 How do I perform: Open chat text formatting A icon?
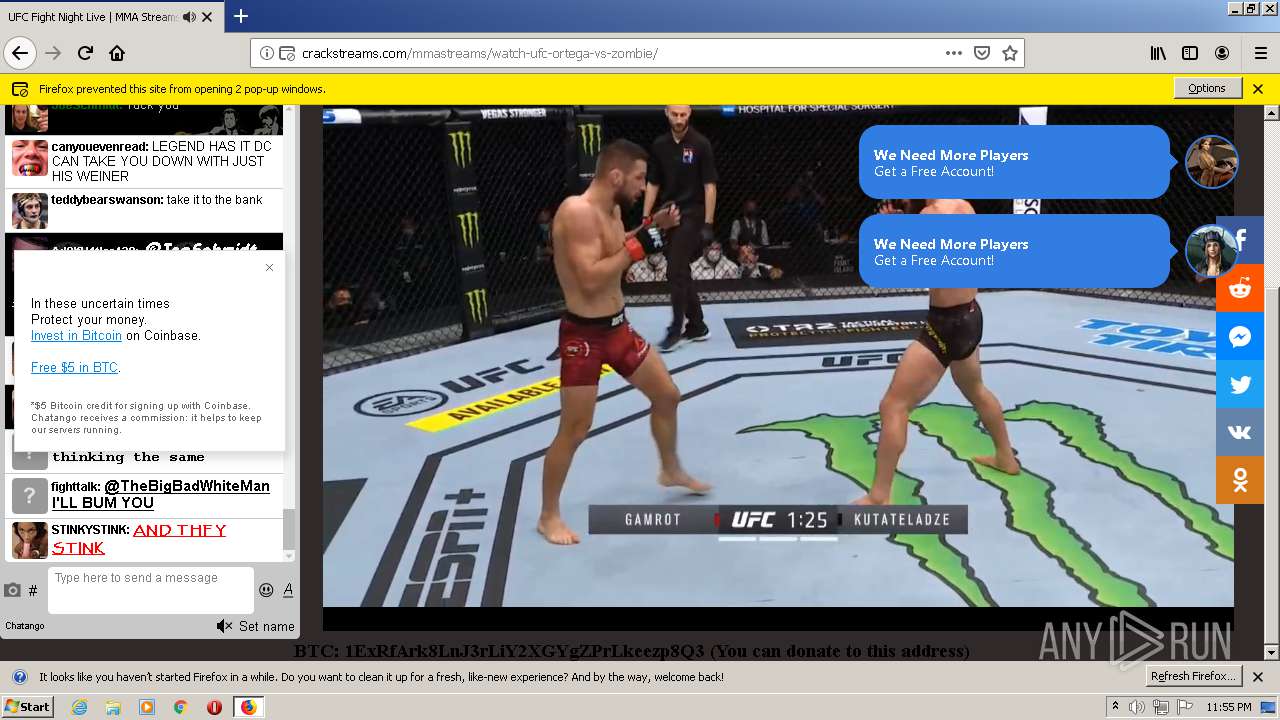(288, 590)
